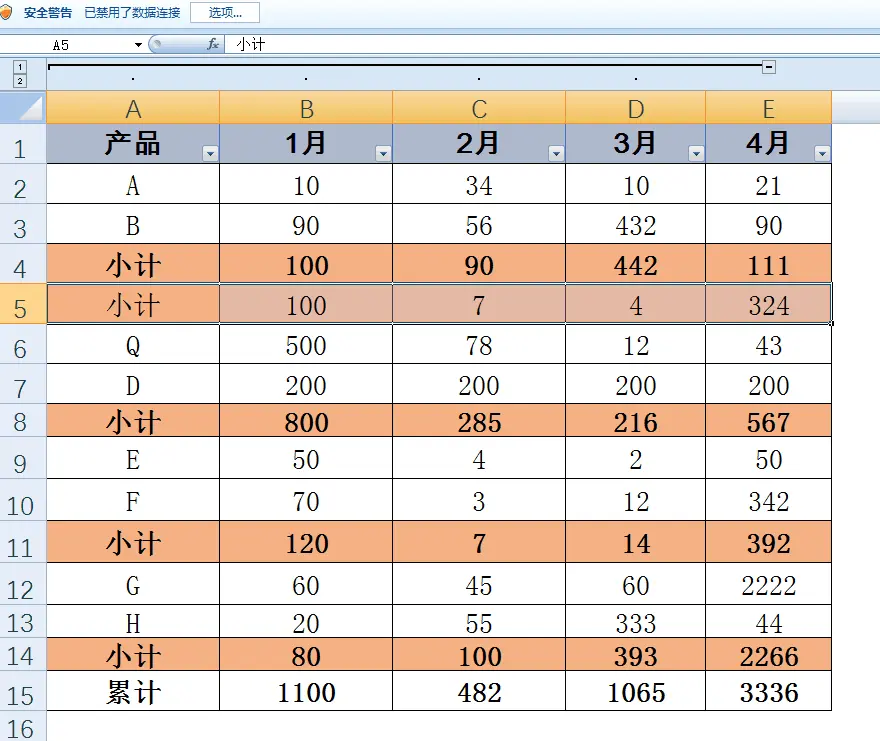Select row 8 header

pos(22,422)
